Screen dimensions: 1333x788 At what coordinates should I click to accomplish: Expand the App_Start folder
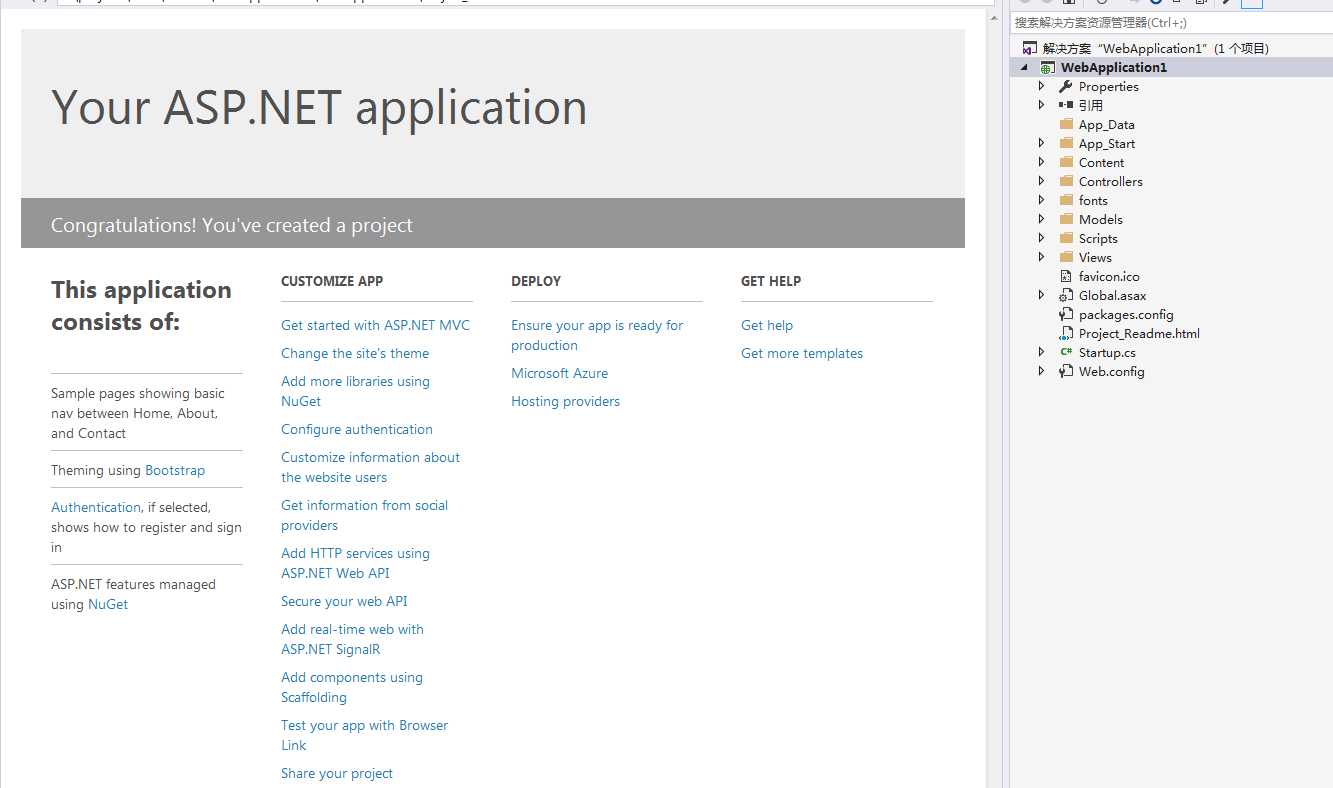pos(1042,144)
